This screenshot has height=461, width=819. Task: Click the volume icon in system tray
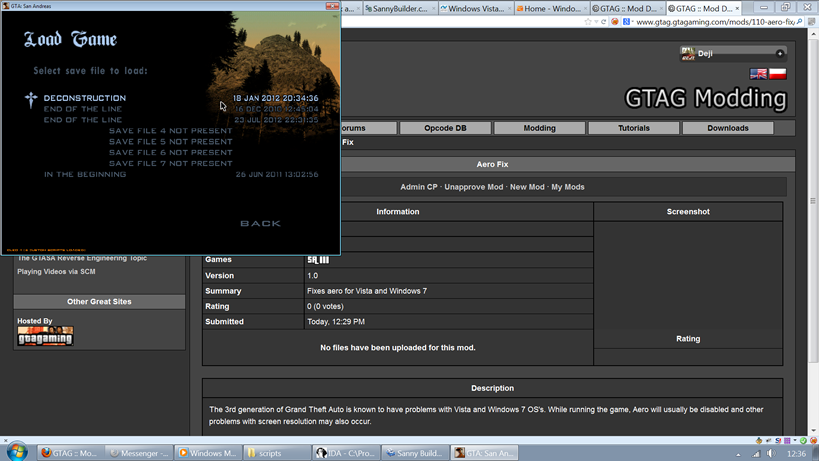[x=771, y=453]
